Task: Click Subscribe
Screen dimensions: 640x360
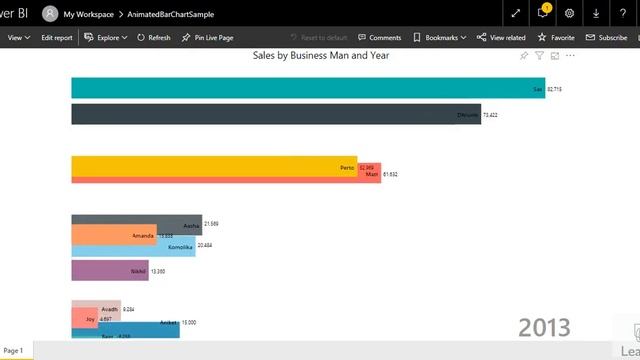Action: coord(607,38)
